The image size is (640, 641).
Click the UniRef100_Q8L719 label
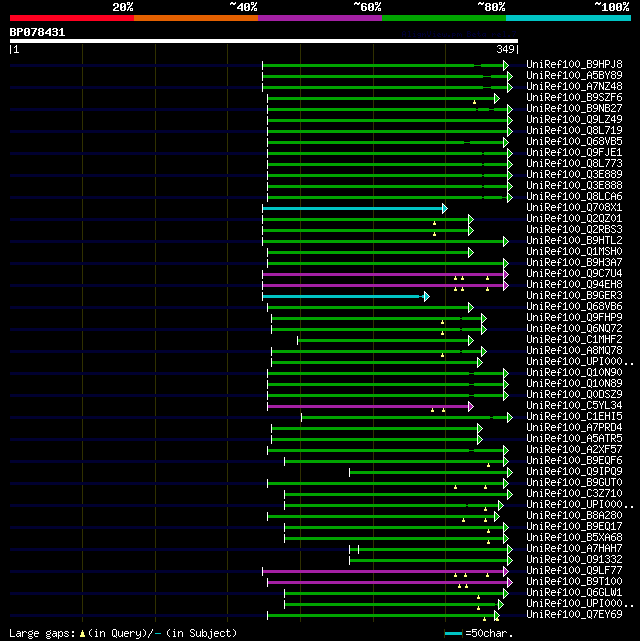click(x=574, y=131)
